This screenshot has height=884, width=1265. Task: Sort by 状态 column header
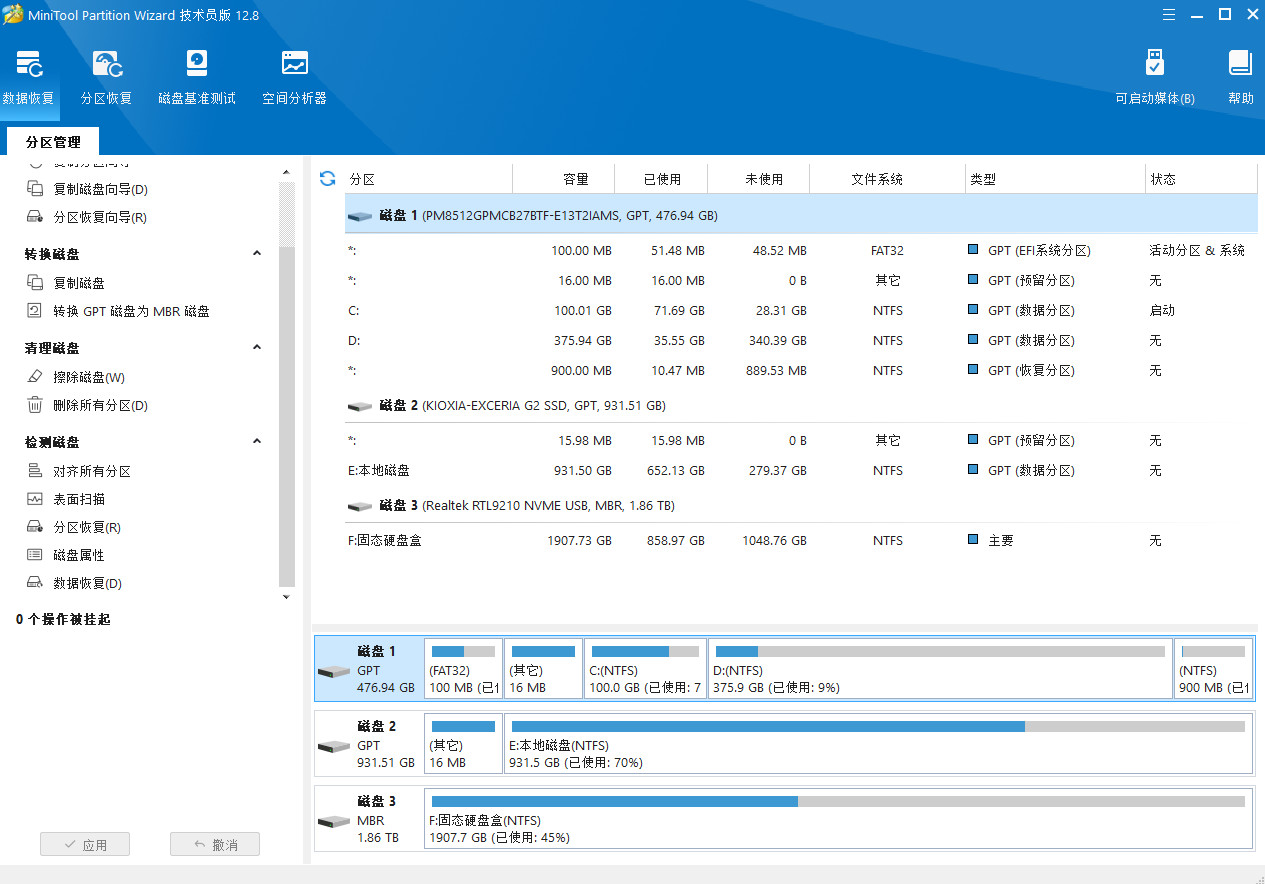(1201, 179)
